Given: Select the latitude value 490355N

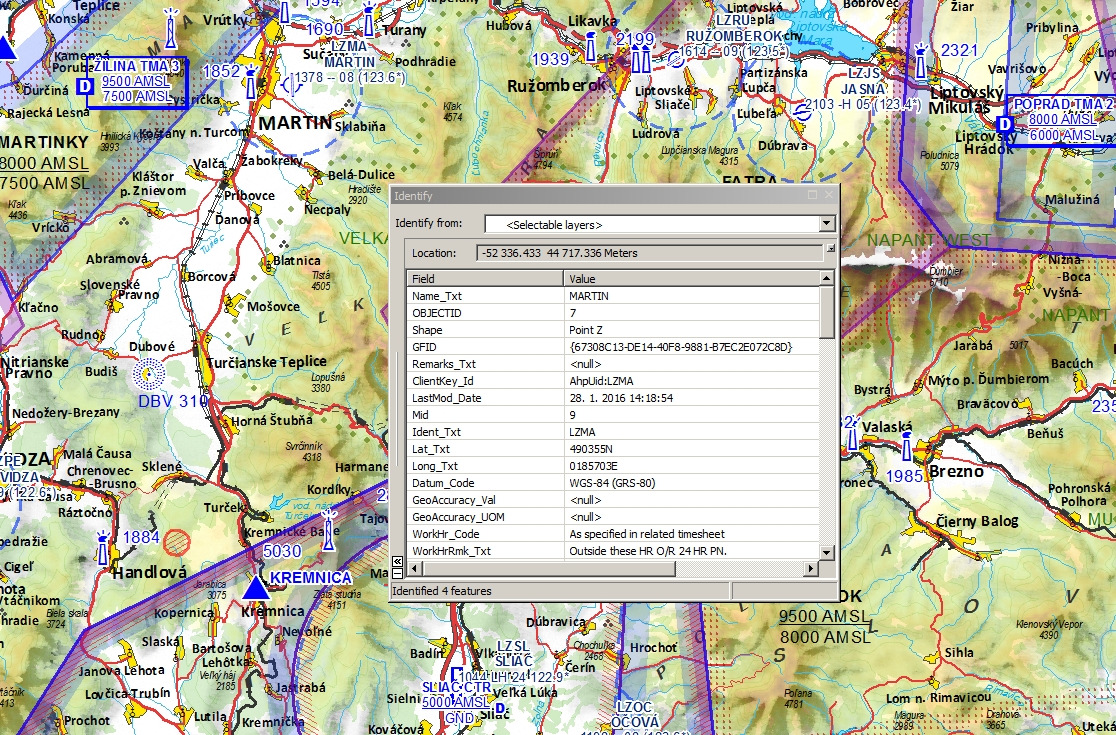Looking at the screenshot, I should 591,450.
